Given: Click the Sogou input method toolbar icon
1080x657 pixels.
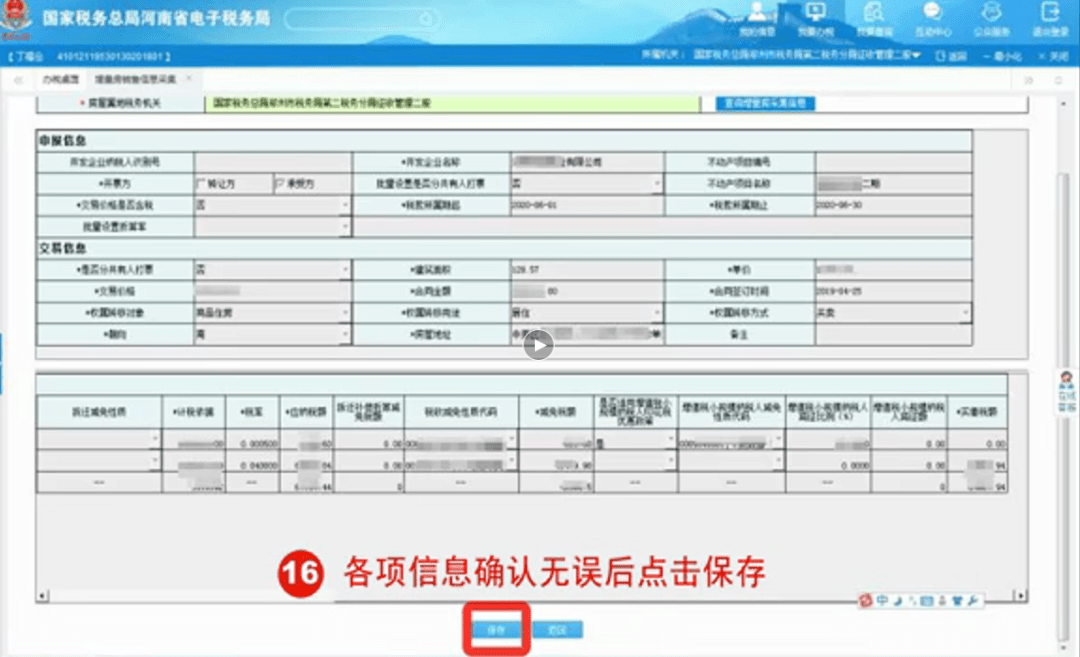Looking at the screenshot, I should click(x=866, y=601).
